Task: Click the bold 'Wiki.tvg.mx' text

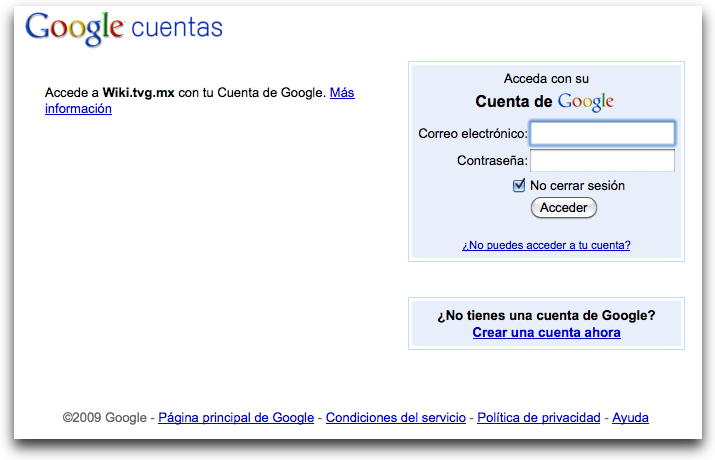Action: click(x=139, y=93)
